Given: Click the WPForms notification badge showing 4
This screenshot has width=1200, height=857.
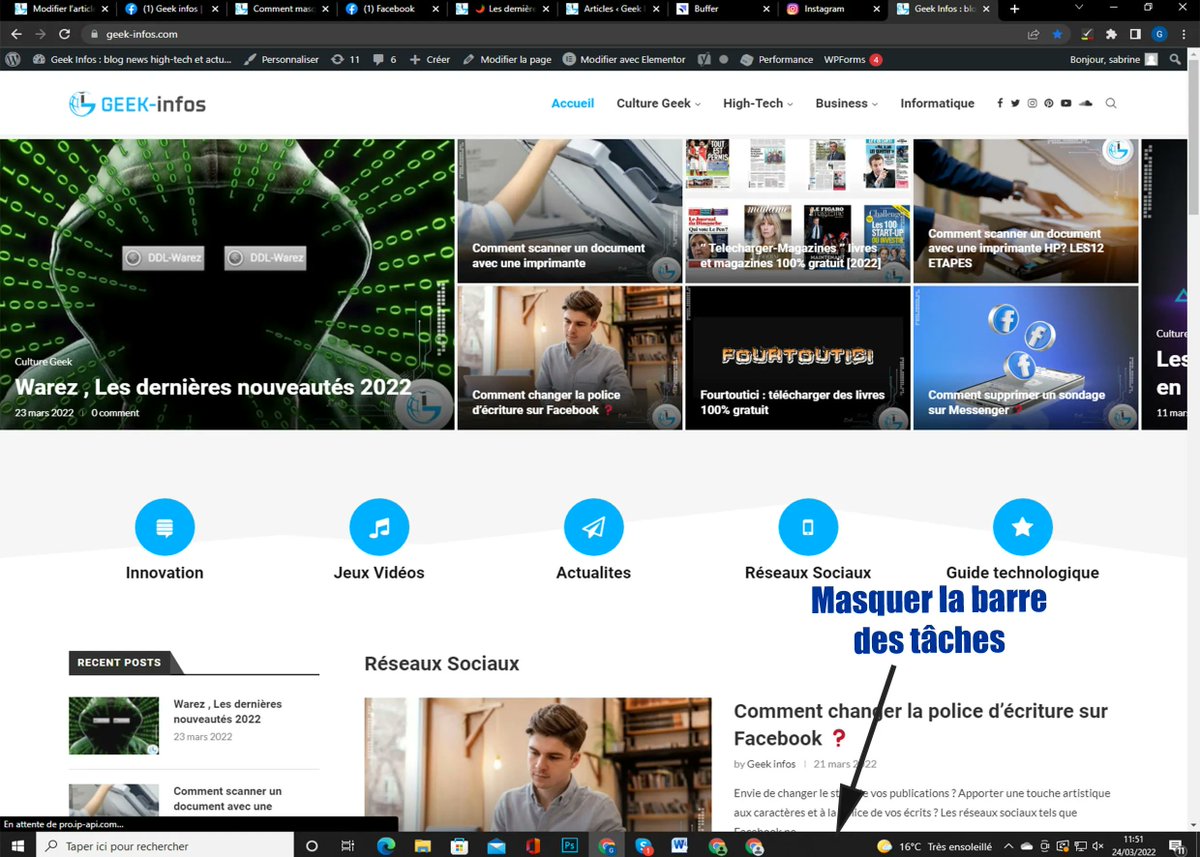Looking at the screenshot, I should click(876, 59).
